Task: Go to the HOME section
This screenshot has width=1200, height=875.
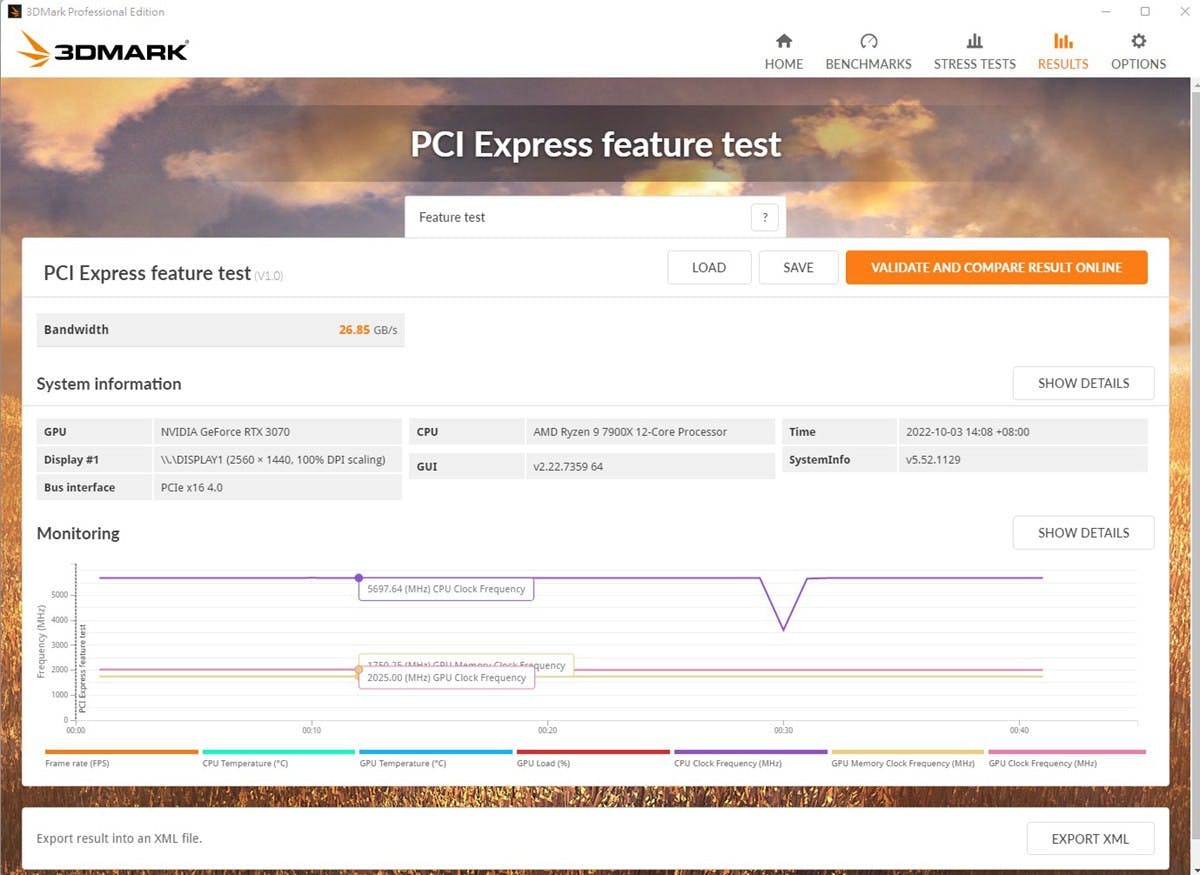Action: click(784, 52)
